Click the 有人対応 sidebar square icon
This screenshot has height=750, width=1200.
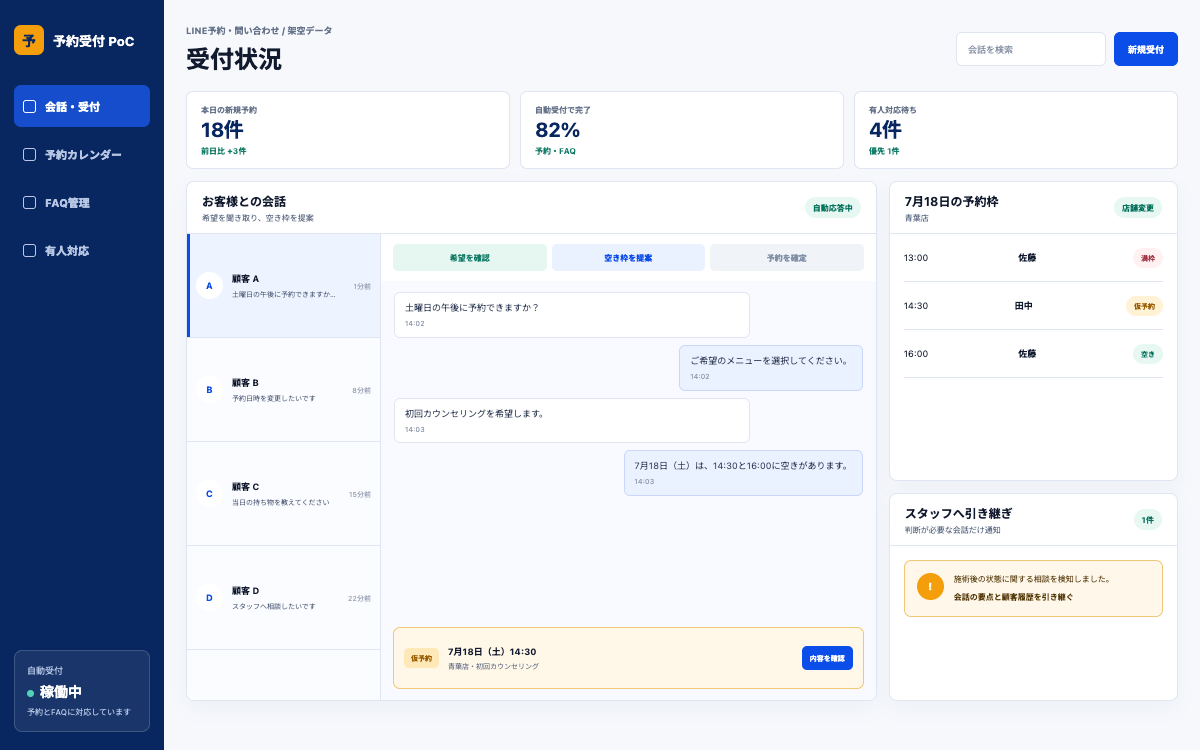click(29, 250)
